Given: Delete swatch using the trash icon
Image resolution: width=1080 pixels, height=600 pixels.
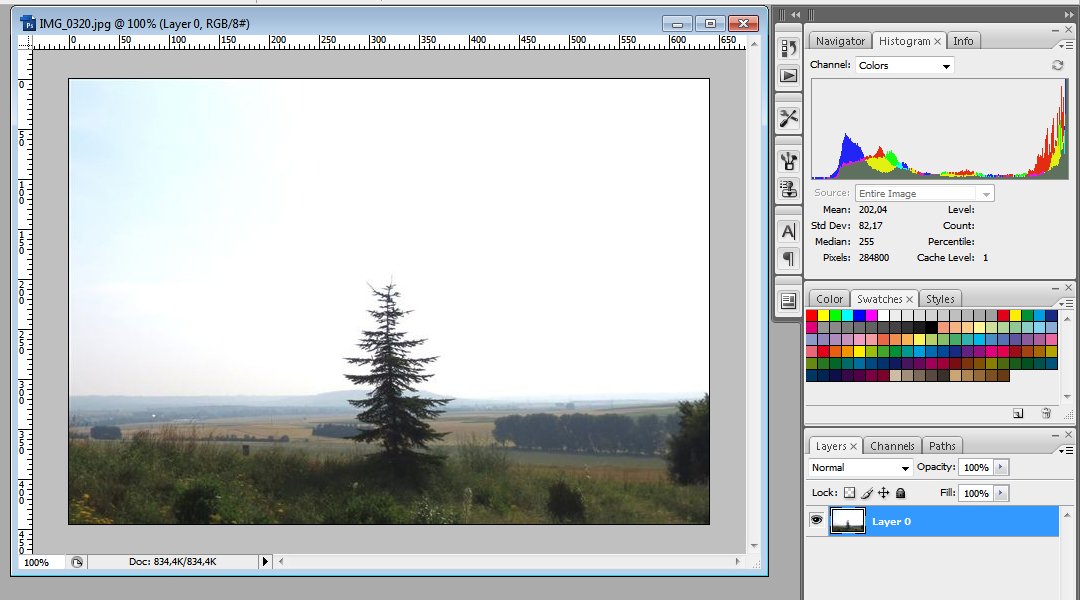Looking at the screenshot, I should coord(1046,413).
